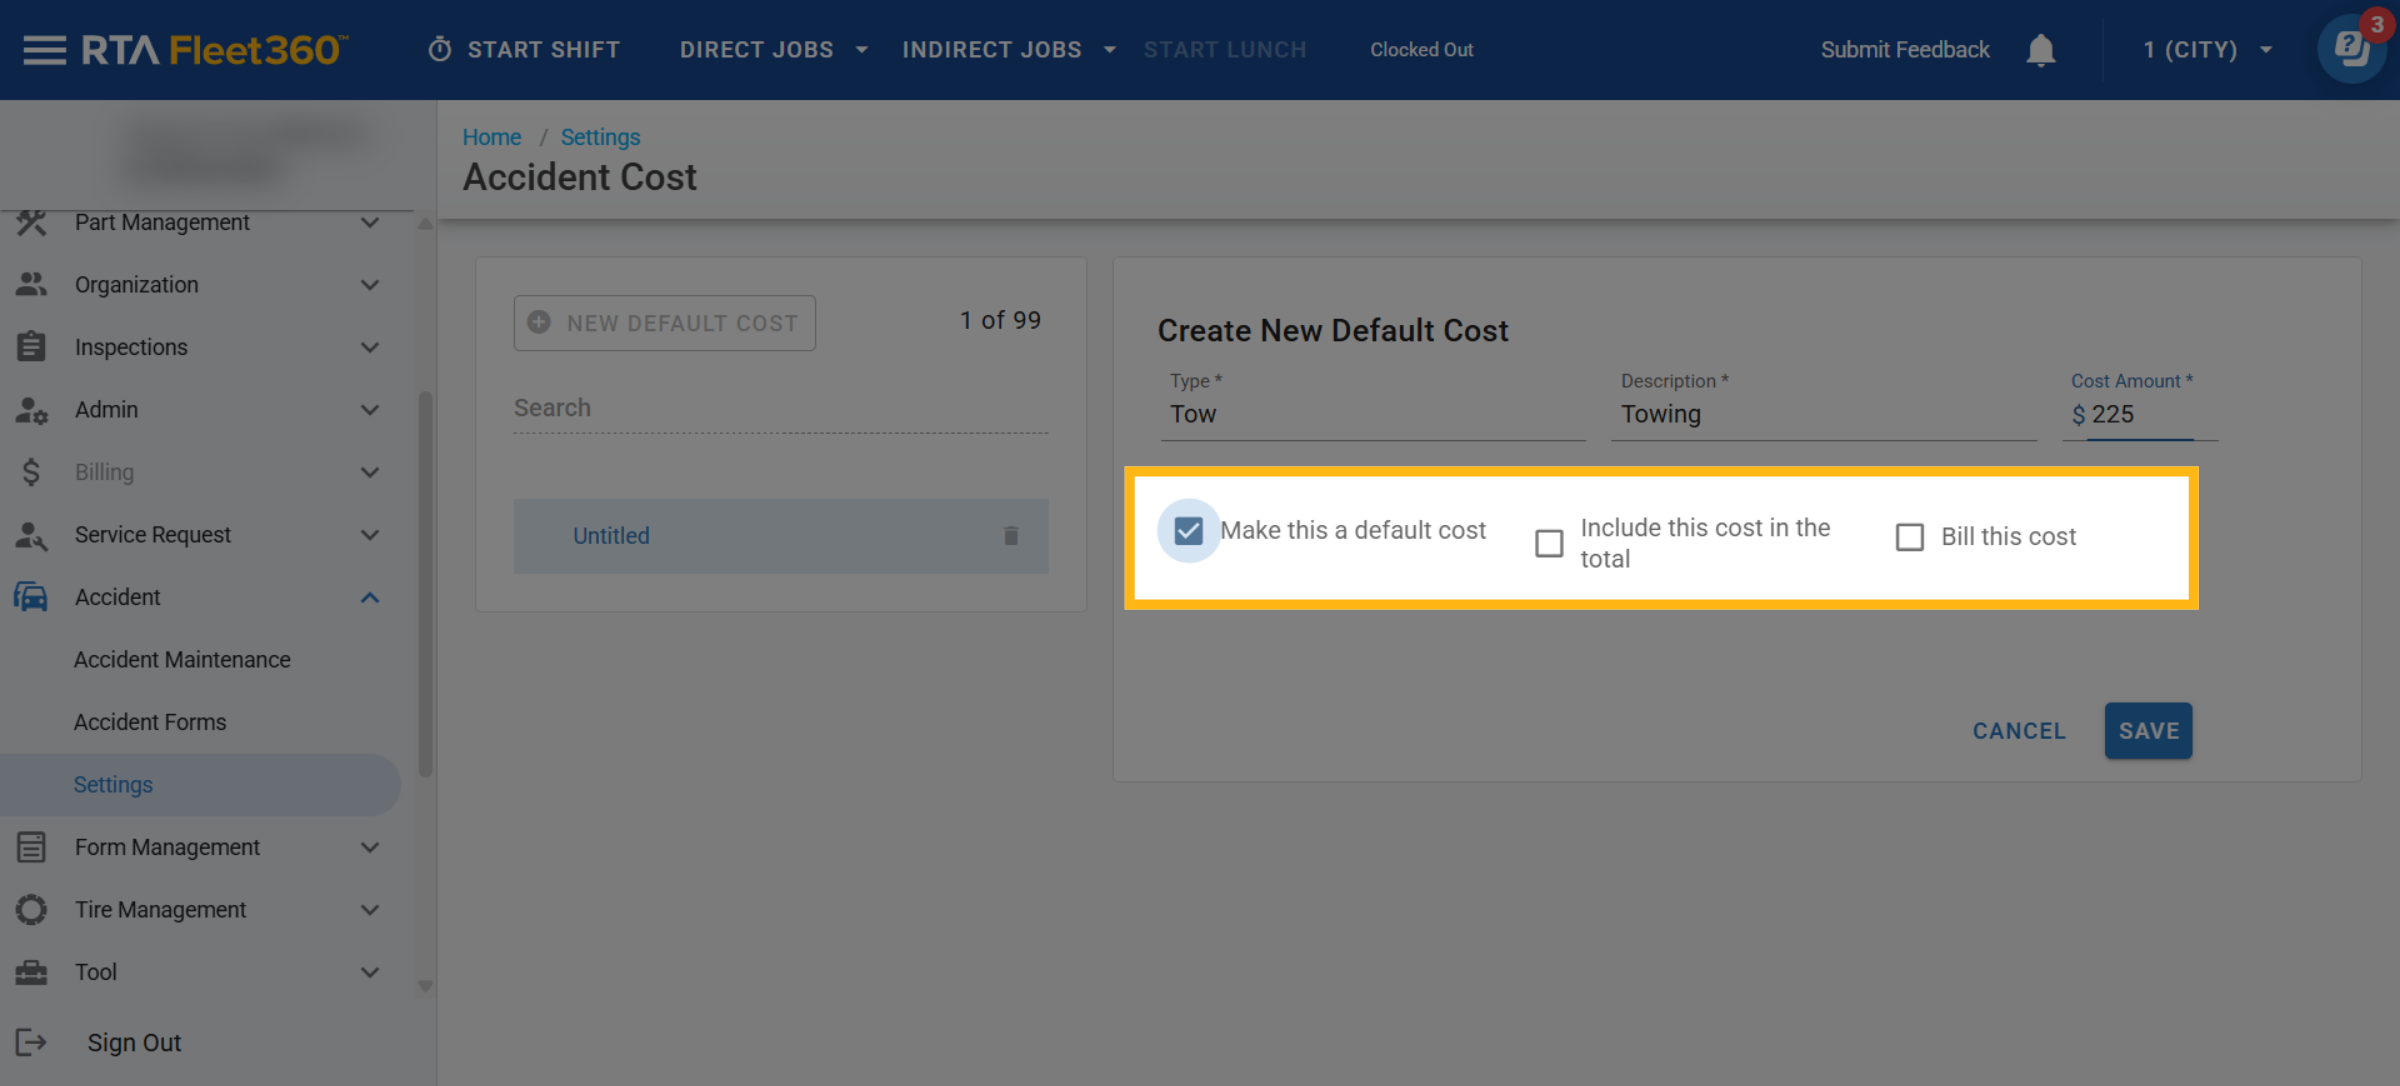Collapse the Accident sidebar section
This screenshot has width=2400, height=1086.
click(370, 597)
